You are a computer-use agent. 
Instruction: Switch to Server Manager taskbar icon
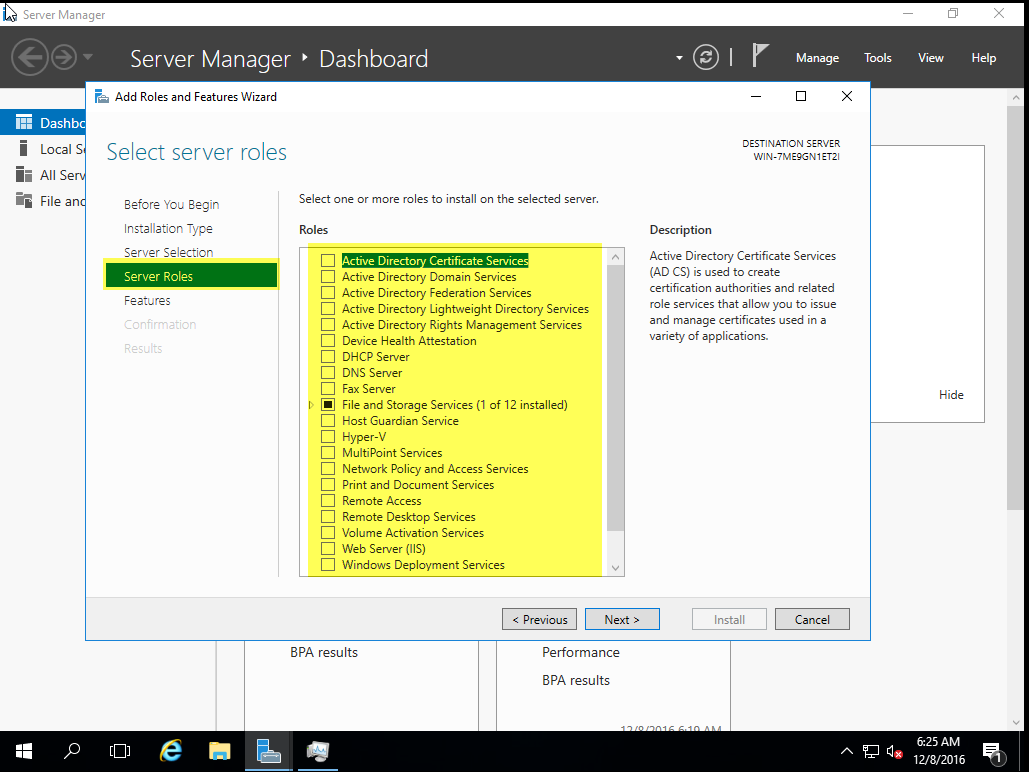pos(268,751)
